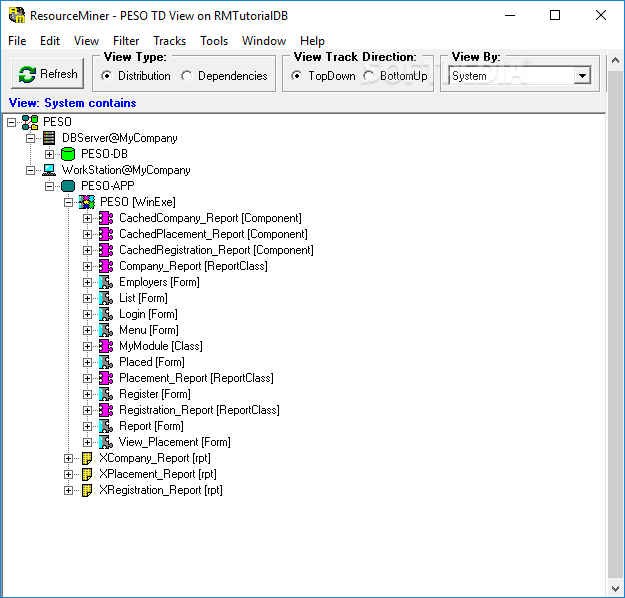
Task: Click the Placement_Report ReportClass icon
Action: (106, 378)
